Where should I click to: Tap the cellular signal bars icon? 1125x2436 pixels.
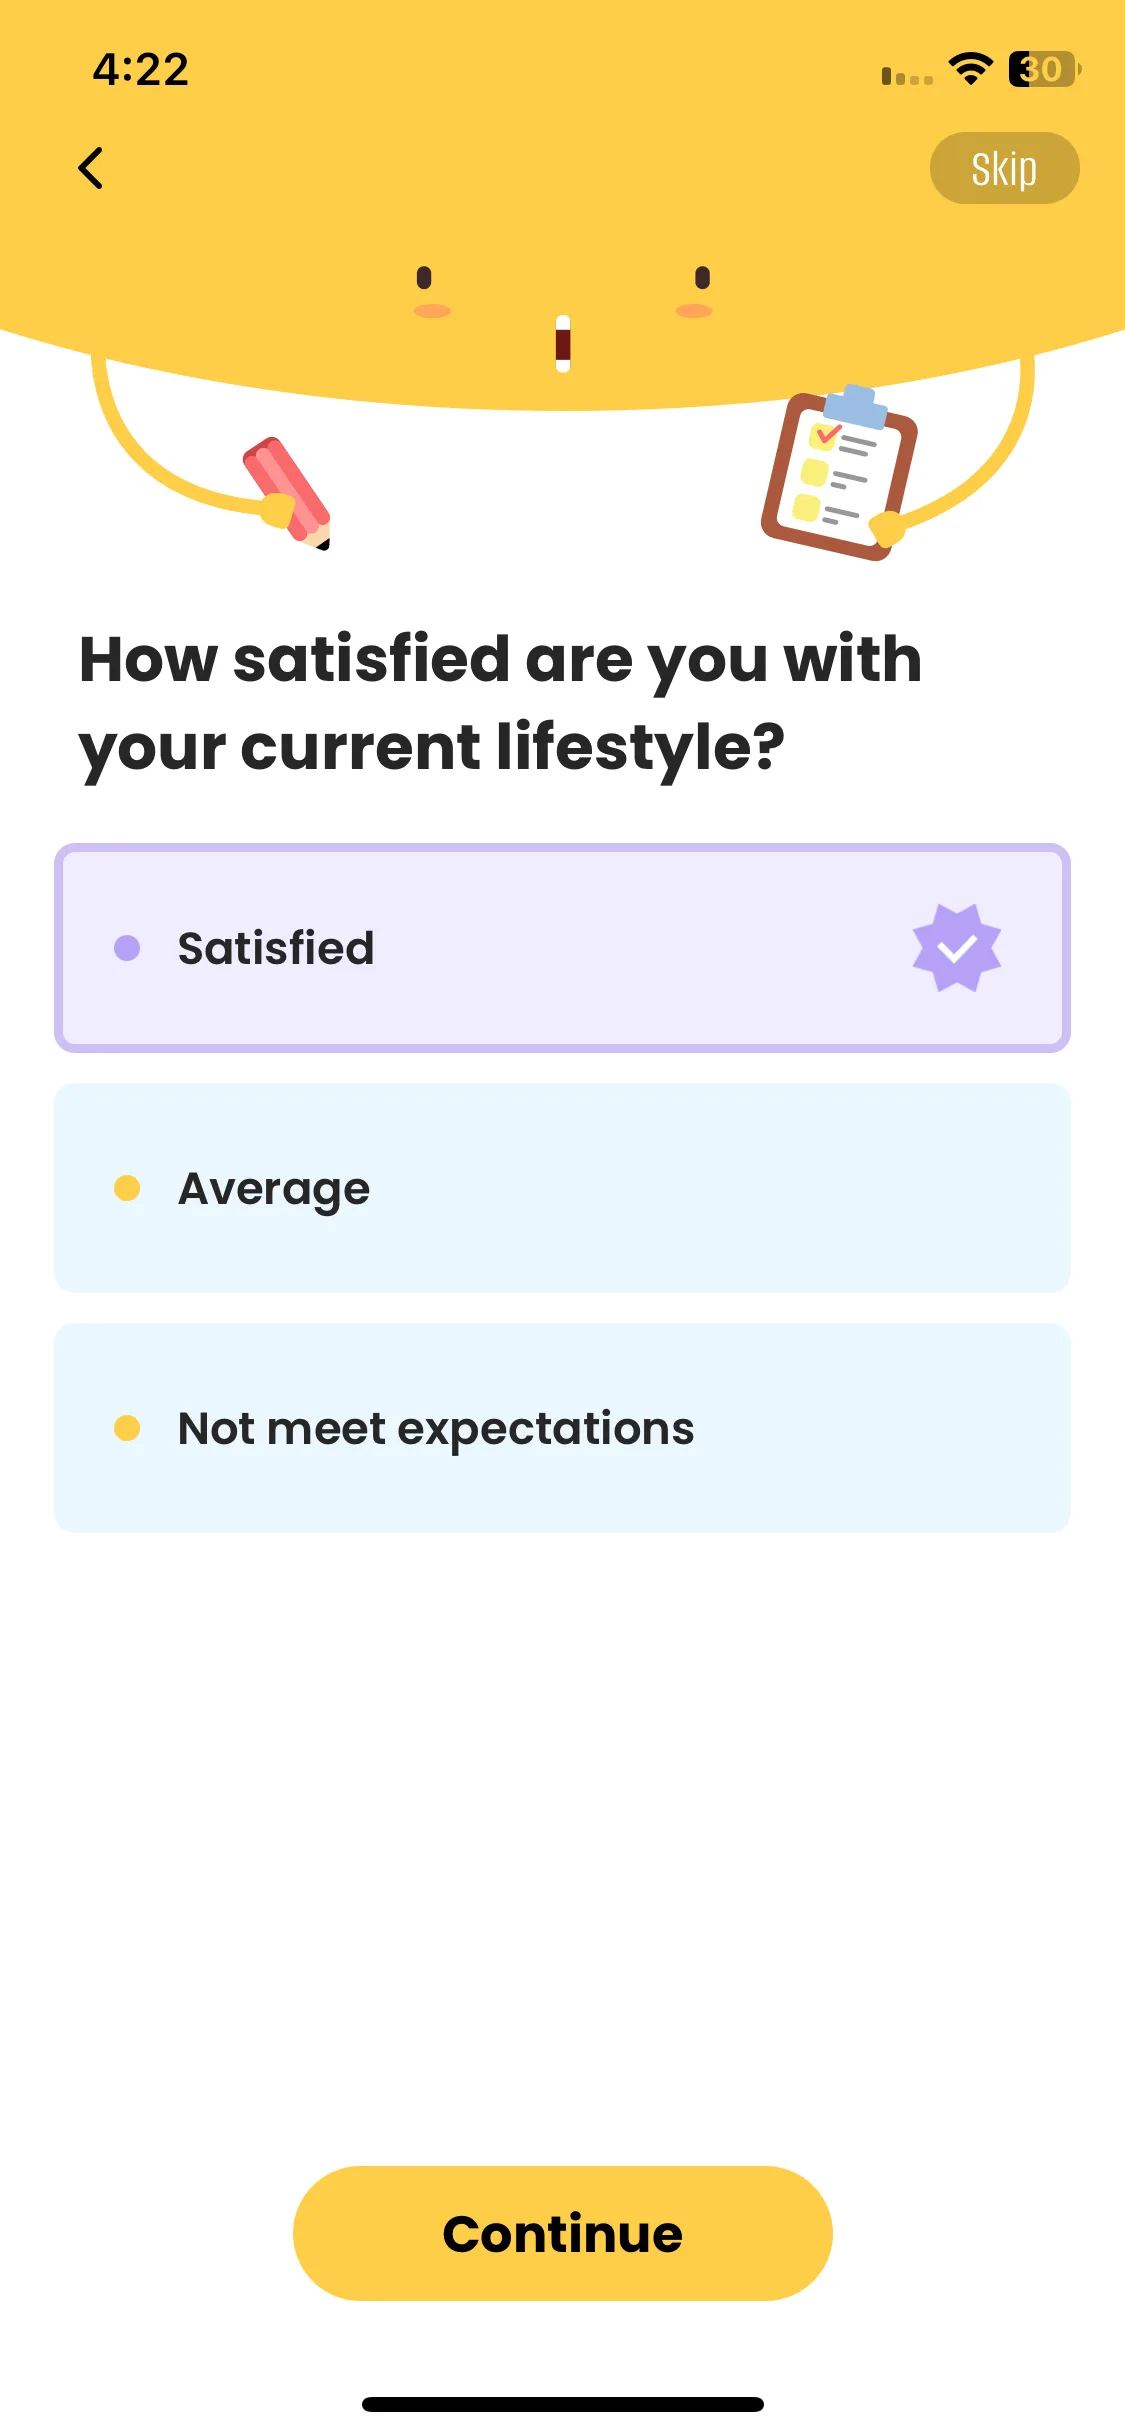907,76
